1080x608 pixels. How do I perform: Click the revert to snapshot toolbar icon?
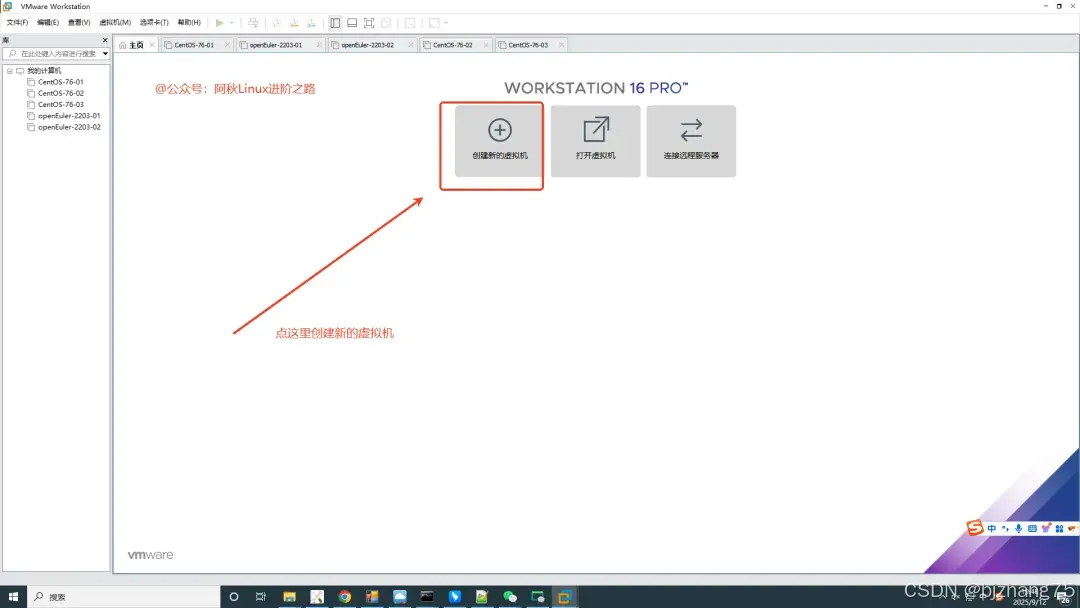click(x=294, y=23)
